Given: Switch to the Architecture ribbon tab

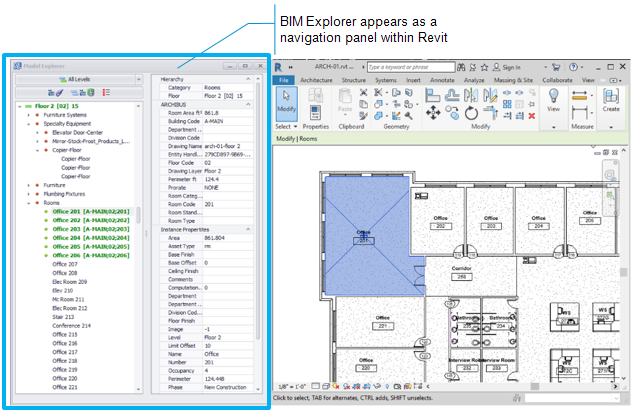Looking at the screenshot, I should tap(316, 80).
